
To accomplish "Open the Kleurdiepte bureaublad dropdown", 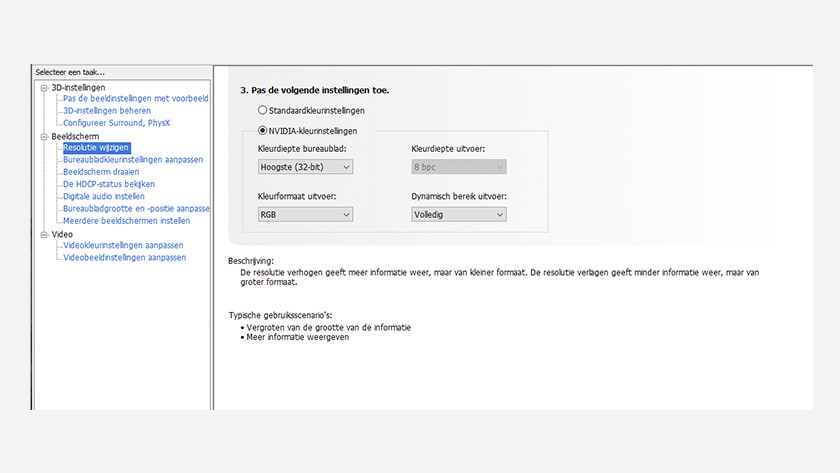I will point(305,167).
